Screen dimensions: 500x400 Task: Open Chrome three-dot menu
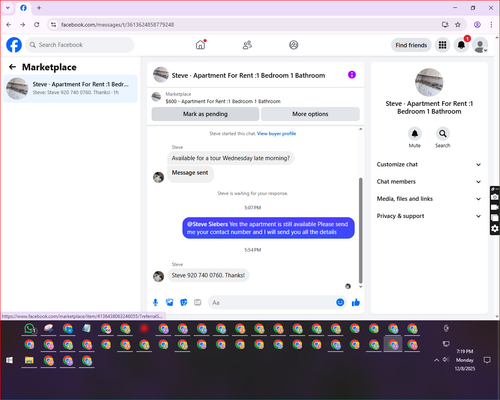(x=491, y=24)
